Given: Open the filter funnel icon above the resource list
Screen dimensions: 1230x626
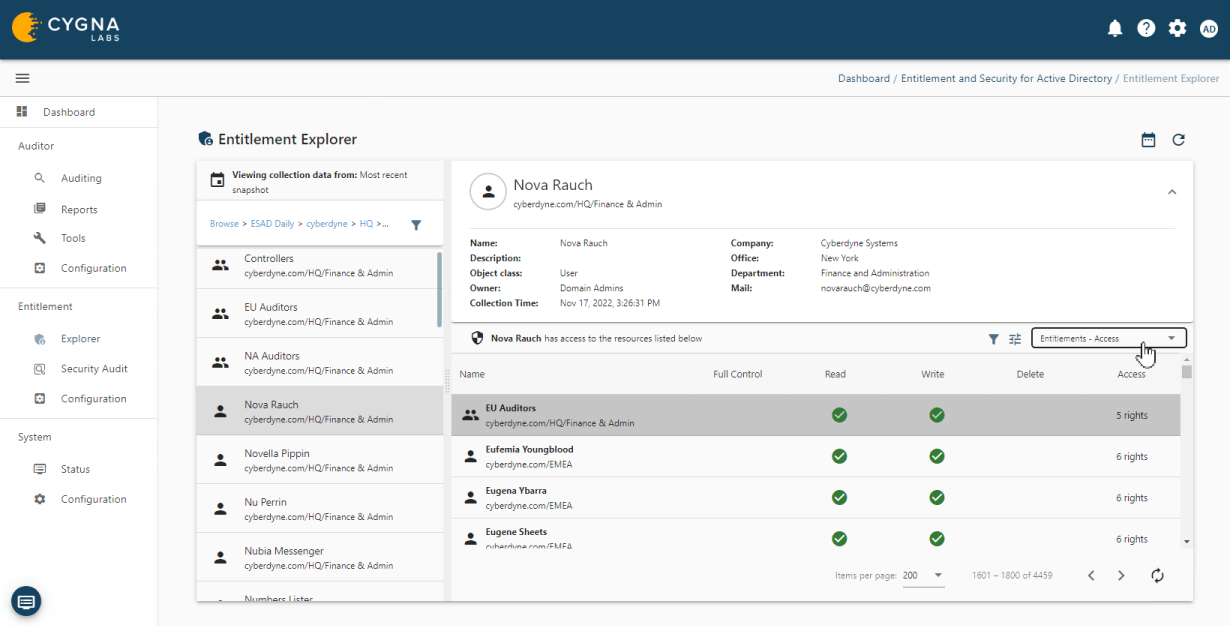Looking at the screenshot, I should pyautogui.click(x=992, y=339).
